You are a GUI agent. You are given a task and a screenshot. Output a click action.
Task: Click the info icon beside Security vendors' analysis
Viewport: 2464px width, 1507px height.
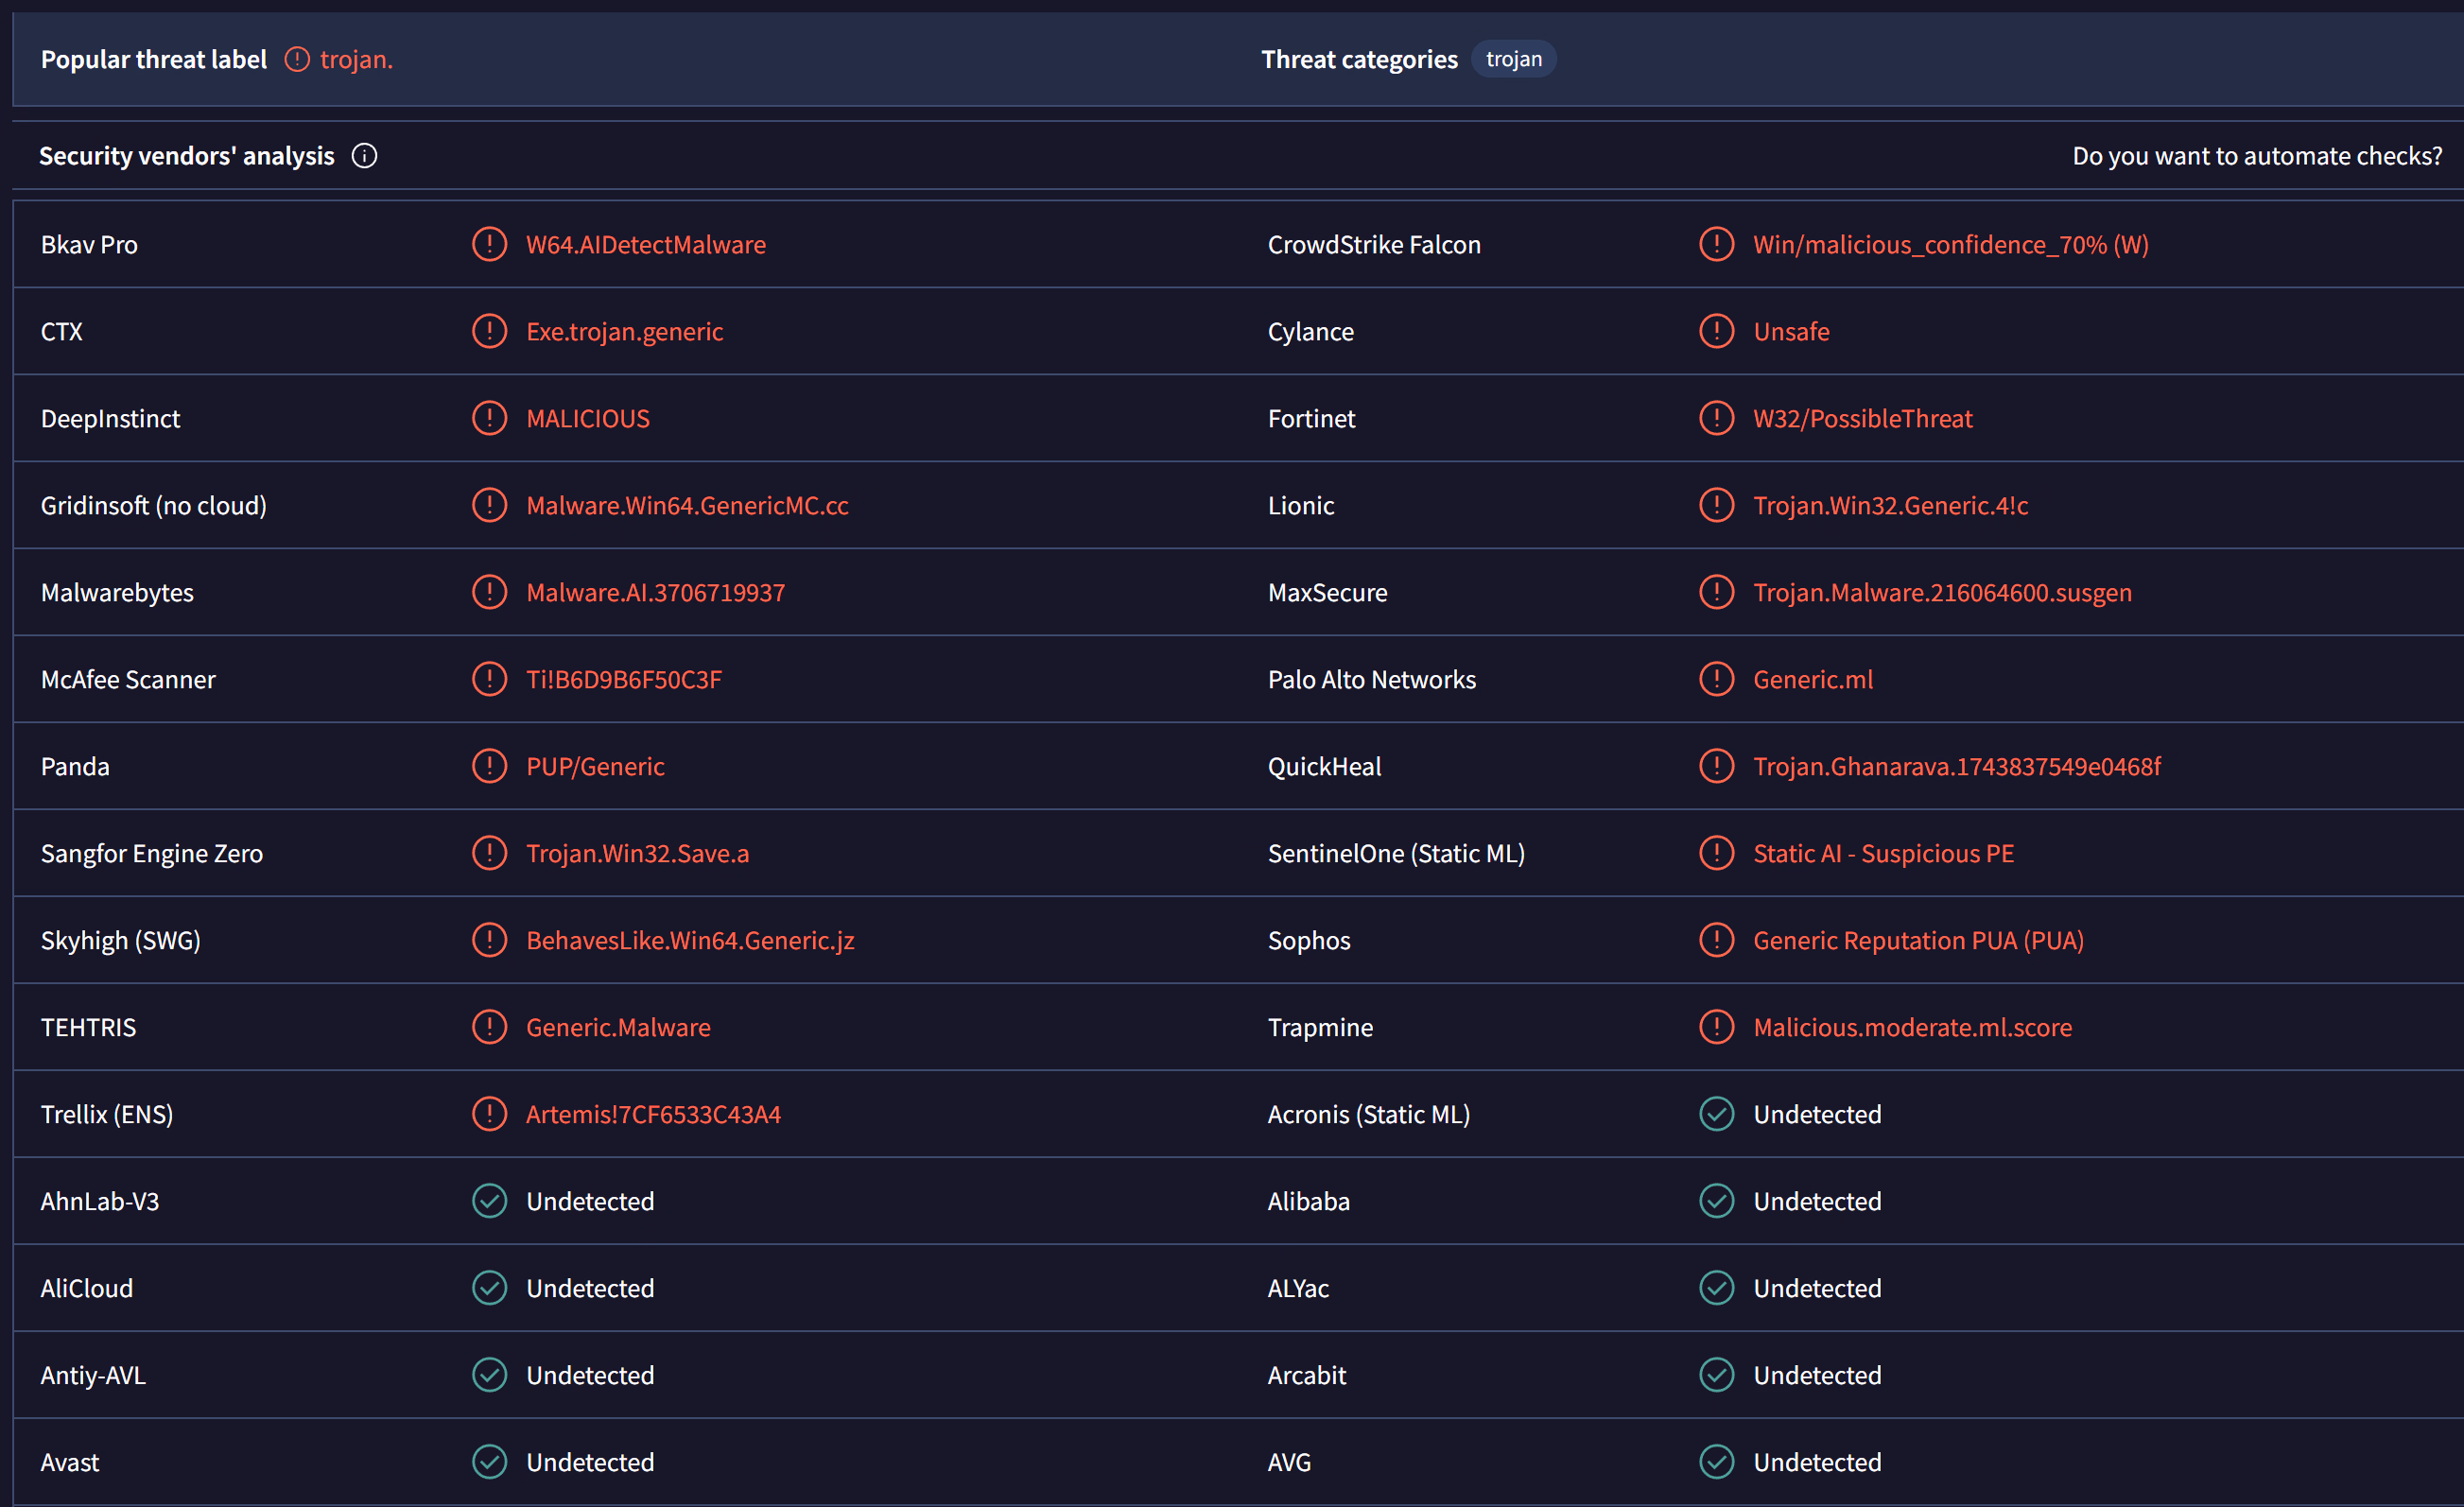[364, 156]
